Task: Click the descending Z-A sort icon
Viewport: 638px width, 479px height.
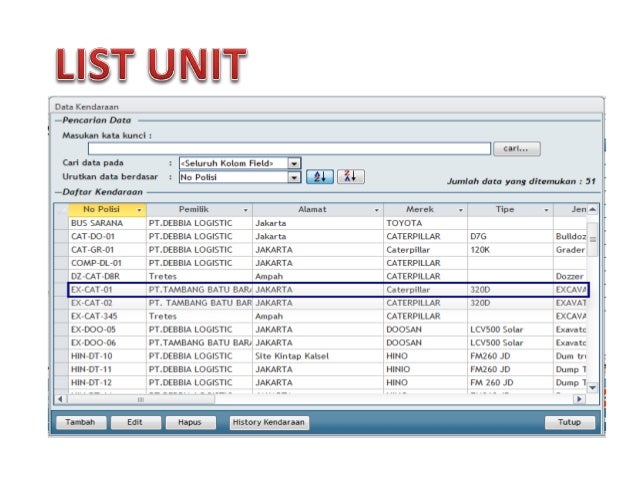Action: (350, 177)
